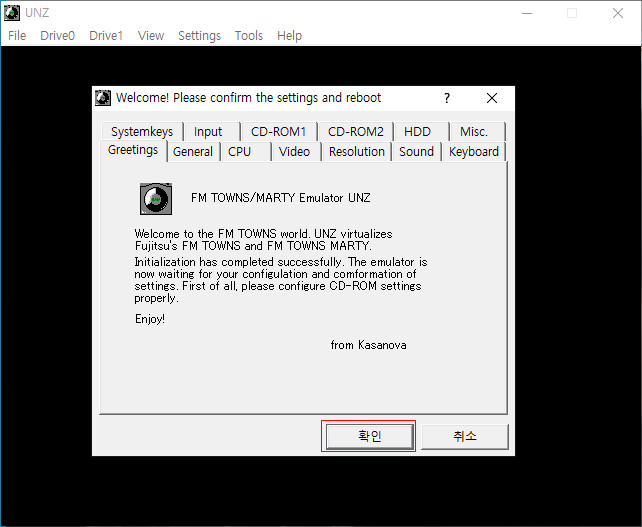The image size is (642, 527).
Task: Click the dialog title bar UNZ icon
Action: point(103,98)
